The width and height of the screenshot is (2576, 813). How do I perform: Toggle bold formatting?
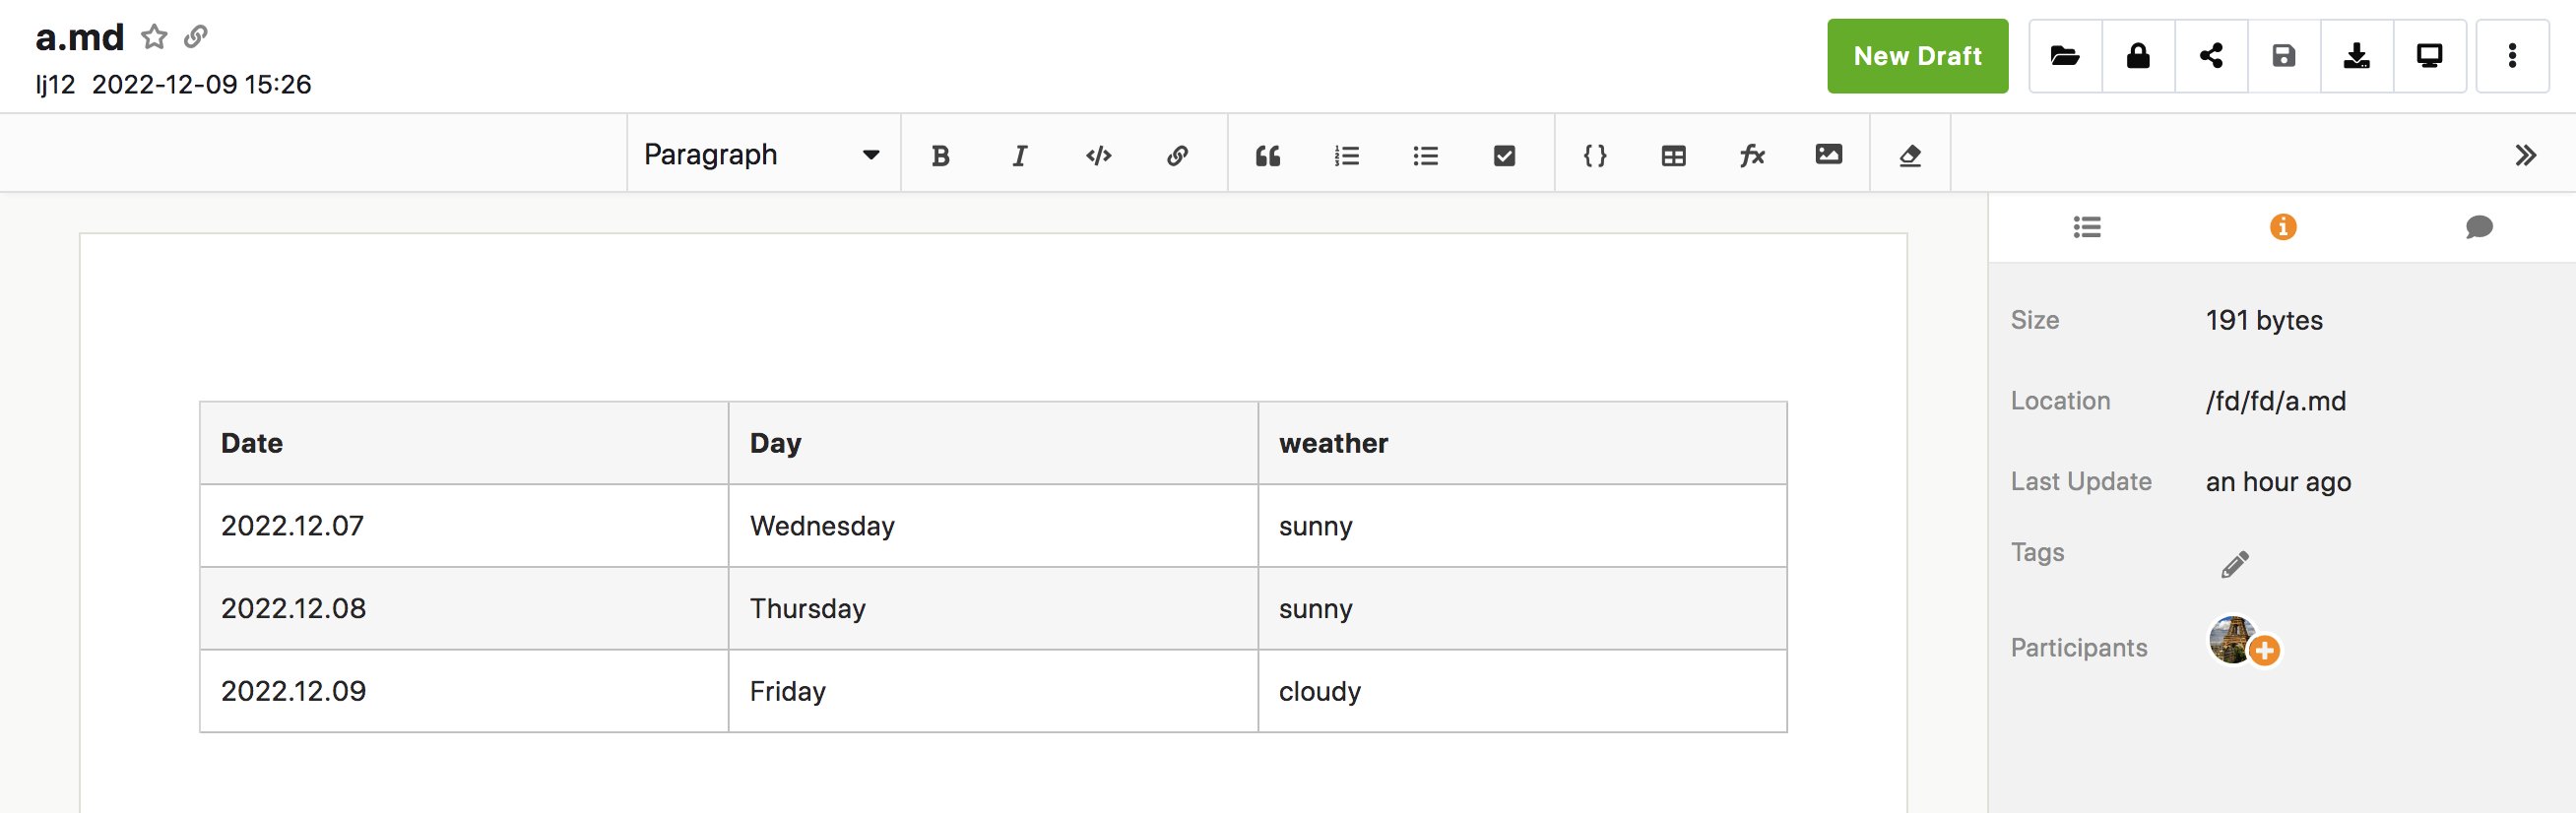pos(940,156)
